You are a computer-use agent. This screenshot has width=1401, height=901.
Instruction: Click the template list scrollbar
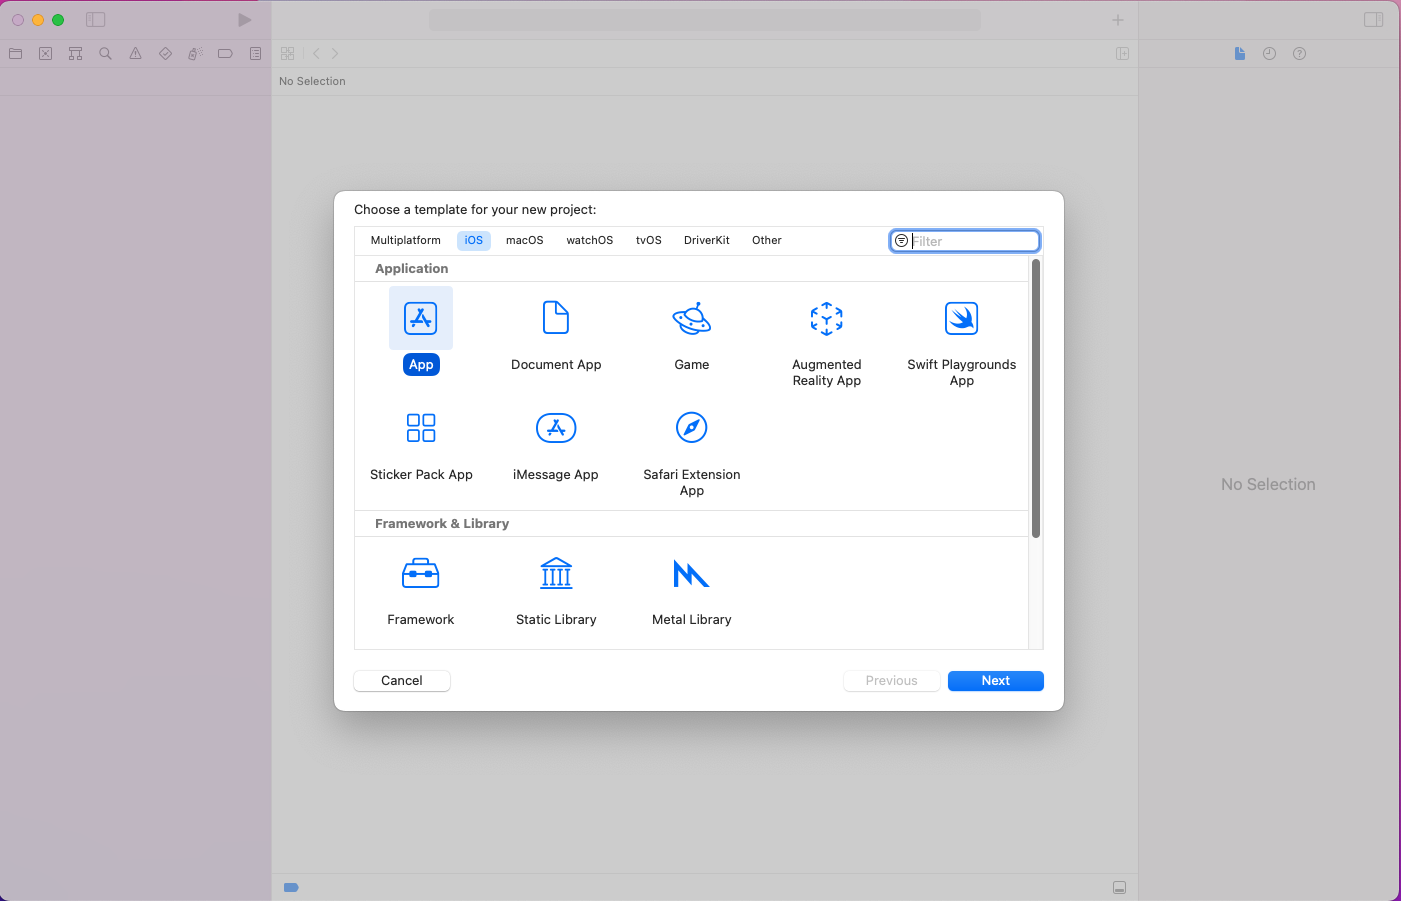pos(1036,398)
